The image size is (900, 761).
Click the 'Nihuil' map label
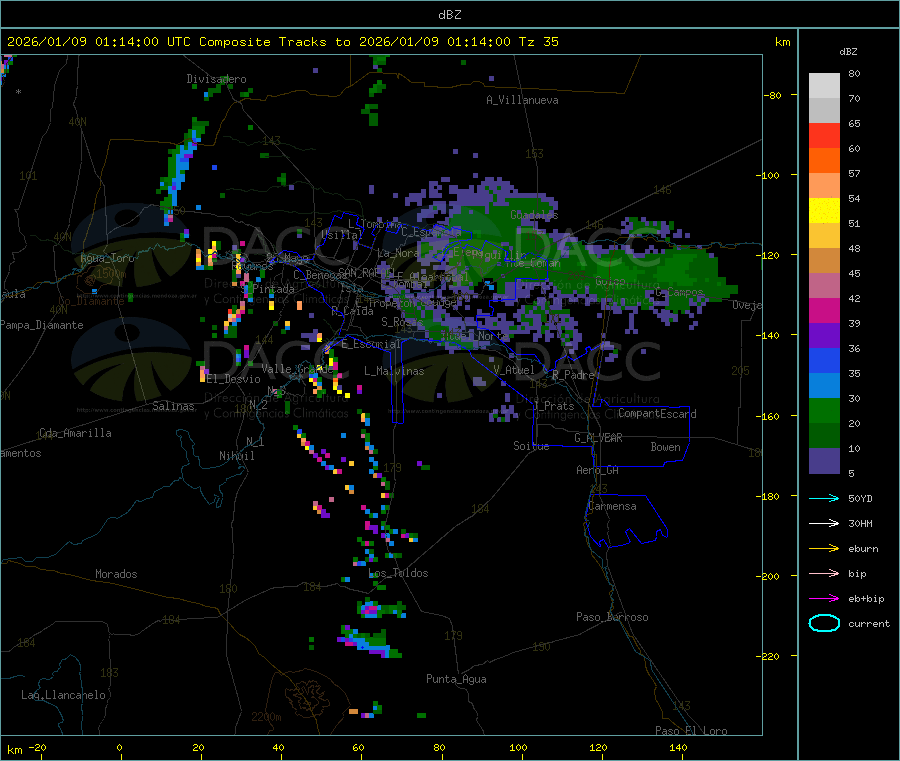click(x=236, y=456)
